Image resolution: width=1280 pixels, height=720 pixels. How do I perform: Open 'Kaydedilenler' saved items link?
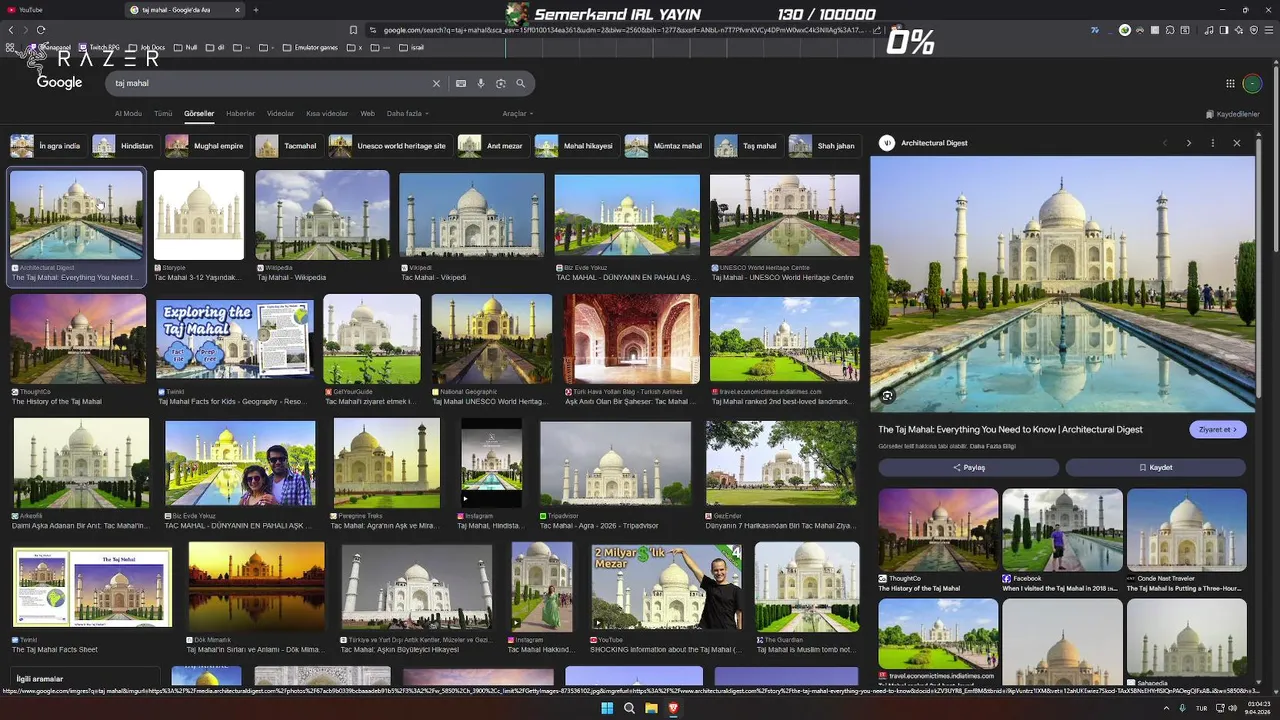pyautogui.click(x=1232, y=114)
